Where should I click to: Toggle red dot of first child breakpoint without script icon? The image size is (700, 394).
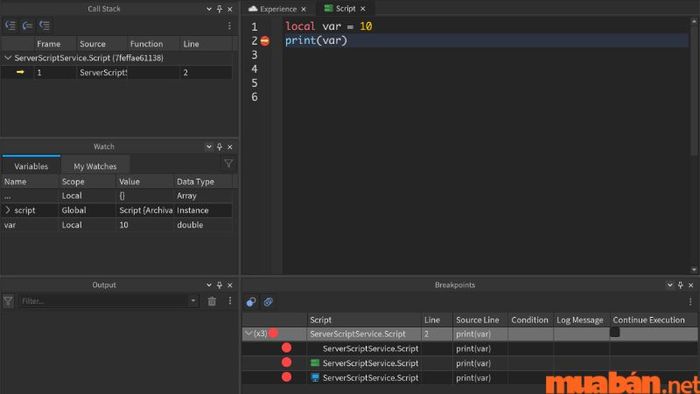287,348
